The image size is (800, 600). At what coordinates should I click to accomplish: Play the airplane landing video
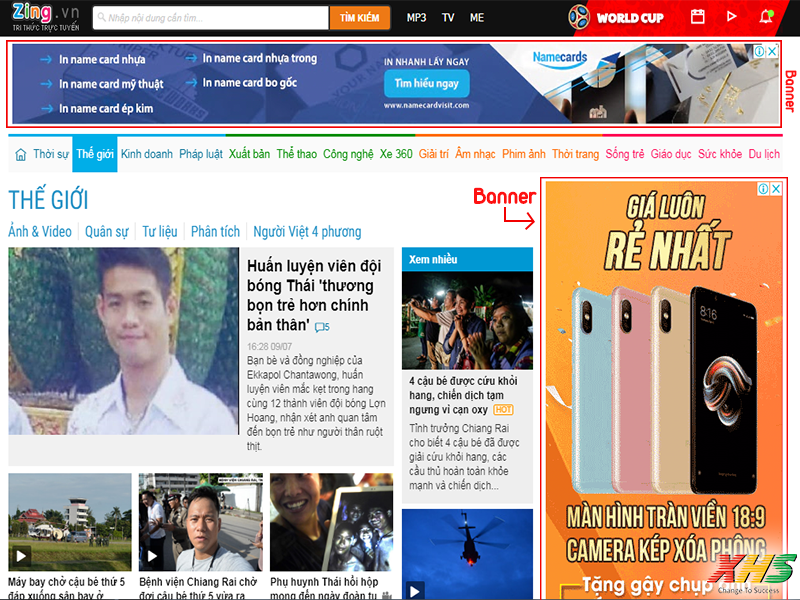click(21, 556)
